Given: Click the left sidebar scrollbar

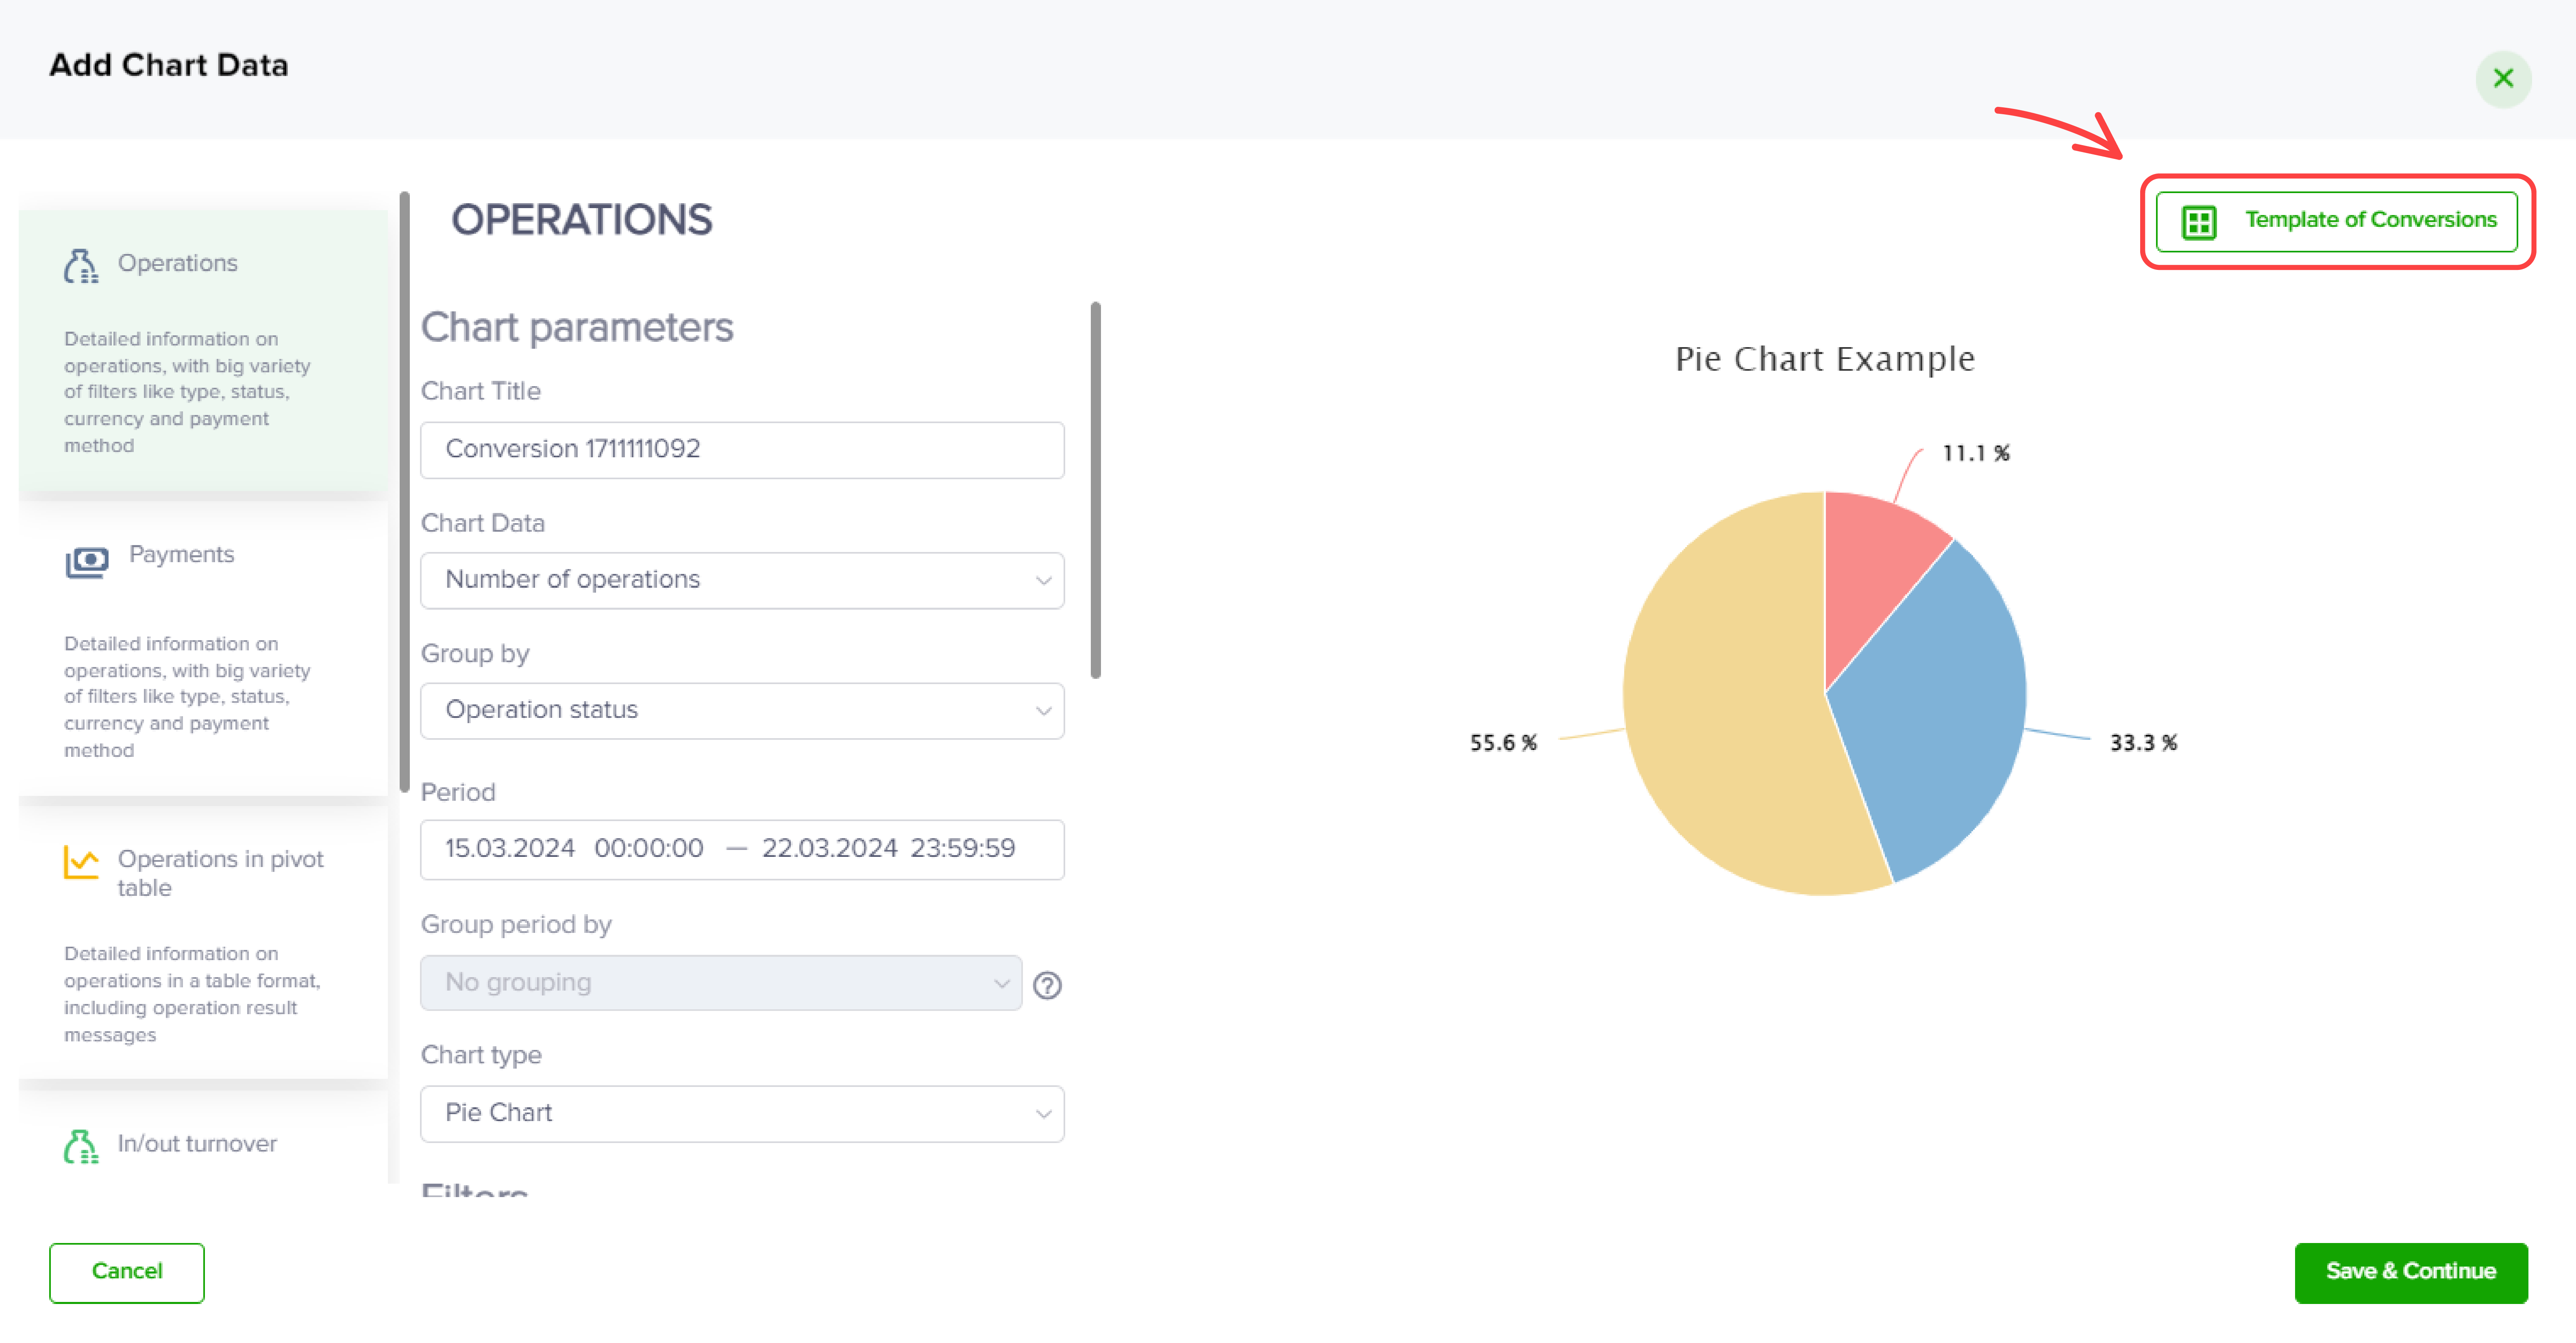Looking at the screenshot, I should click(x=404, y=492).
